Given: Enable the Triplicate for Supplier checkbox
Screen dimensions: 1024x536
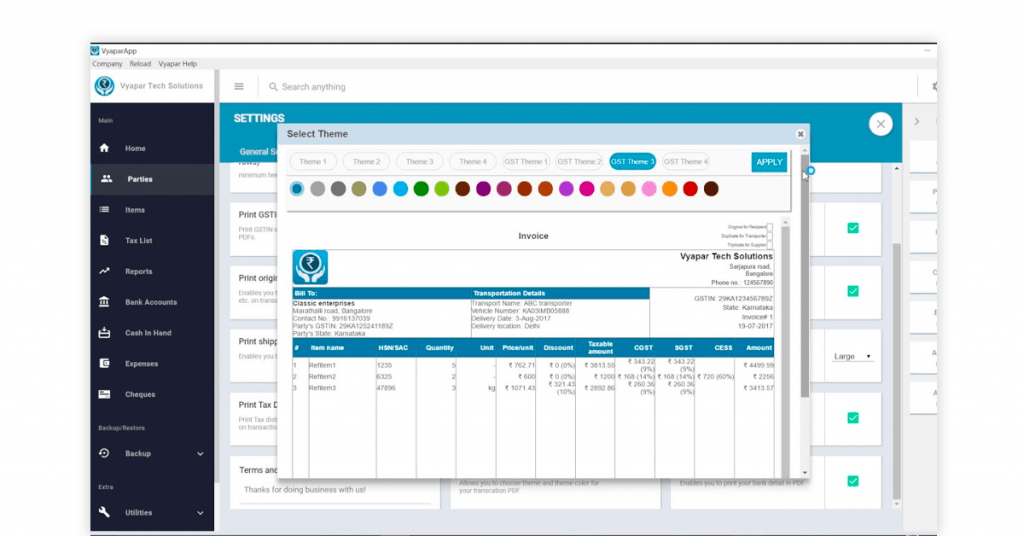Looking at the screenshot, I should click(769, 244).
